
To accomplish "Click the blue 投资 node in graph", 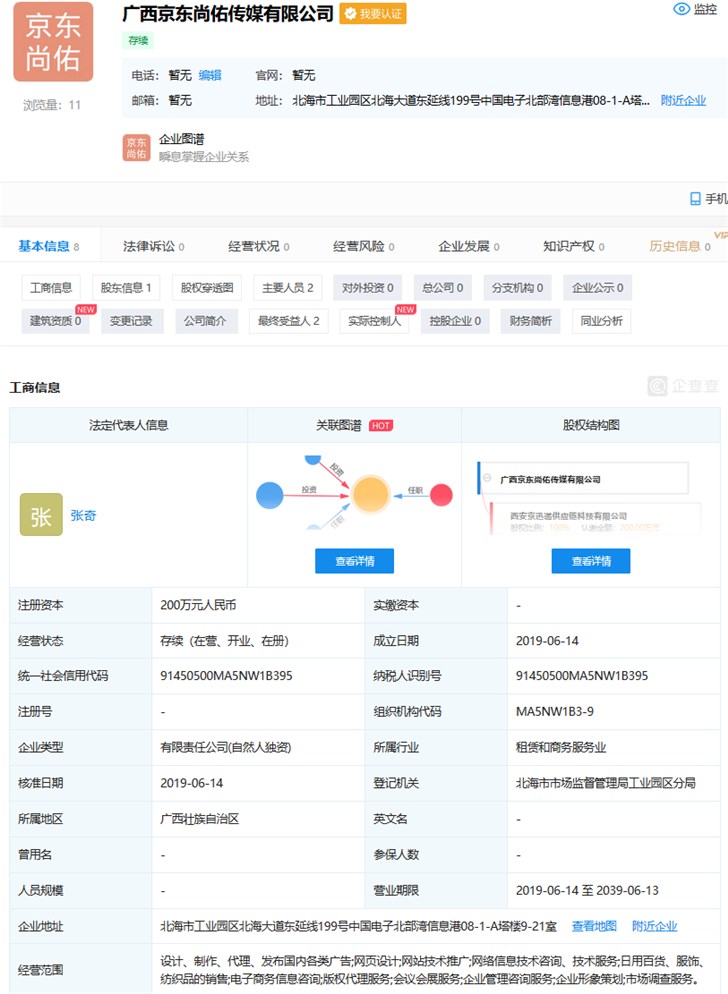I will pos(270,493).
